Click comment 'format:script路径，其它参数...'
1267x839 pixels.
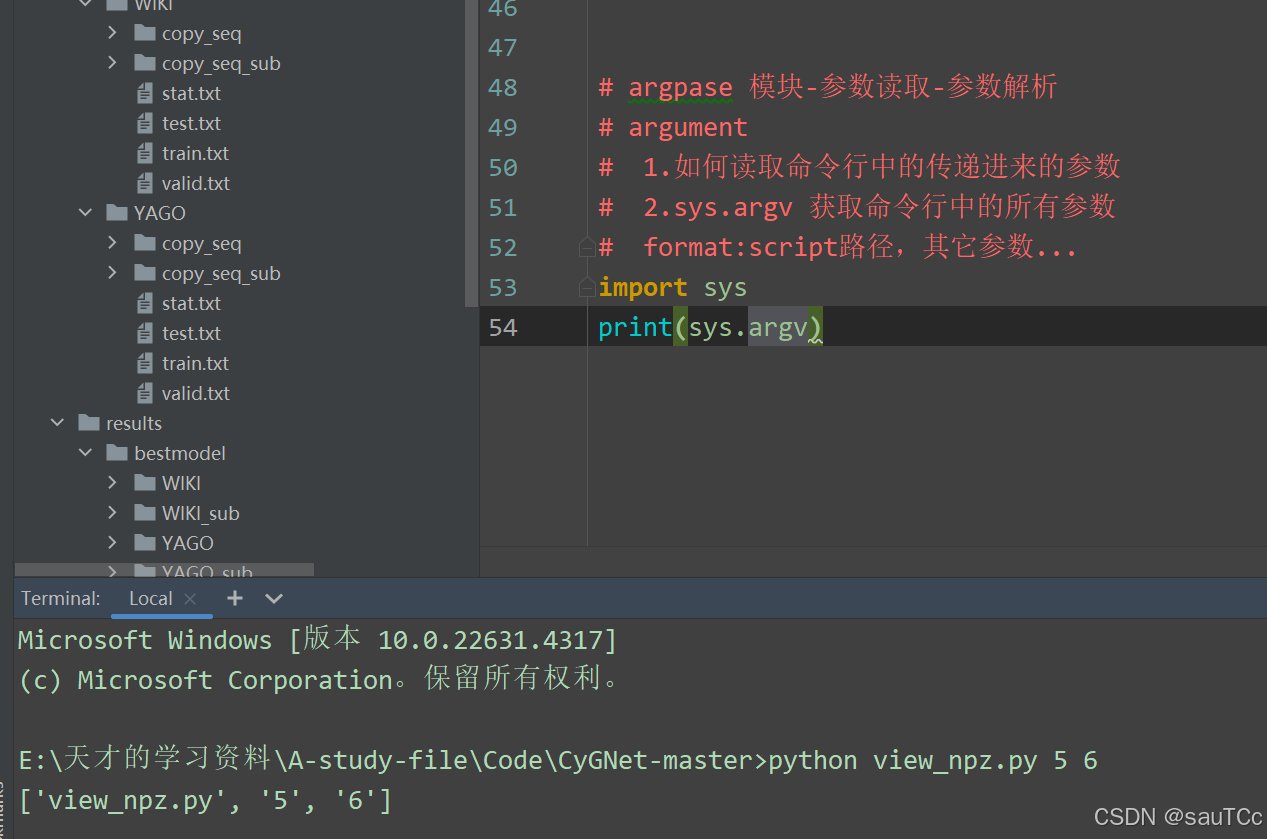(860, 247)
